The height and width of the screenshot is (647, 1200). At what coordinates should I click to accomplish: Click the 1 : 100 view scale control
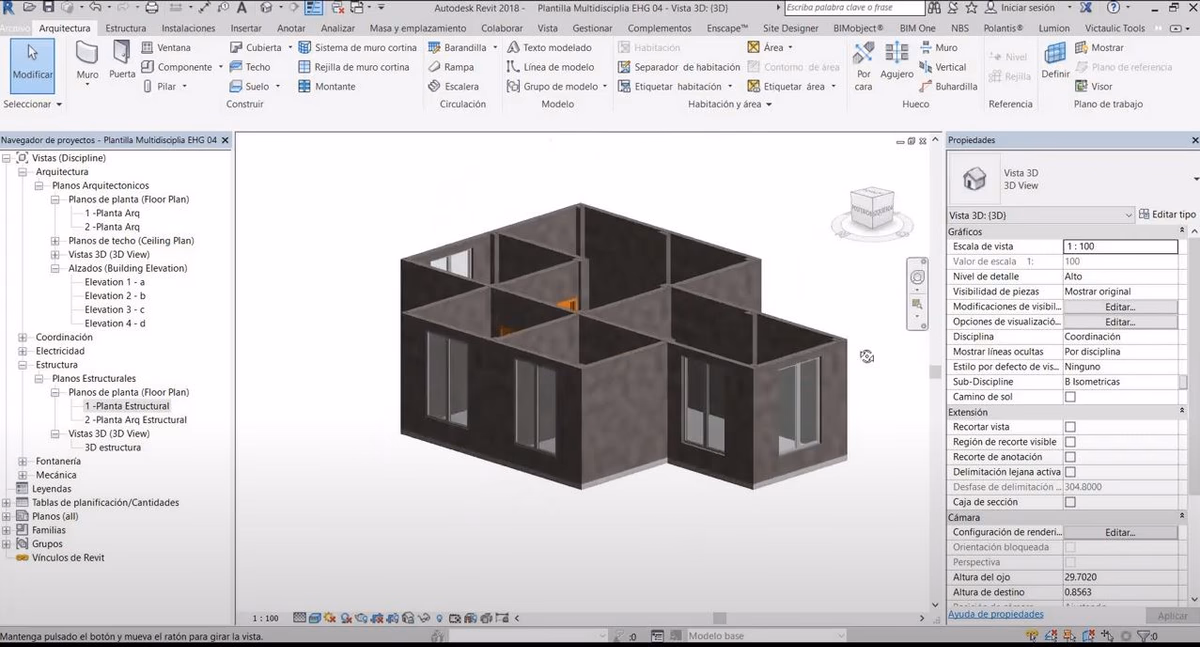[x=265, y=619]
